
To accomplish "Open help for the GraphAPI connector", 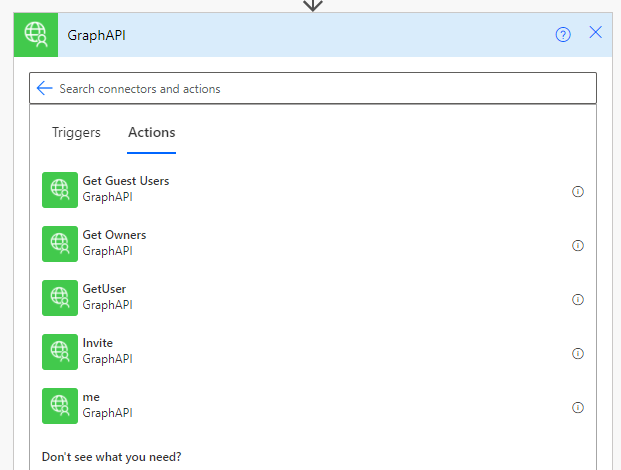I will tap(563, 35).
